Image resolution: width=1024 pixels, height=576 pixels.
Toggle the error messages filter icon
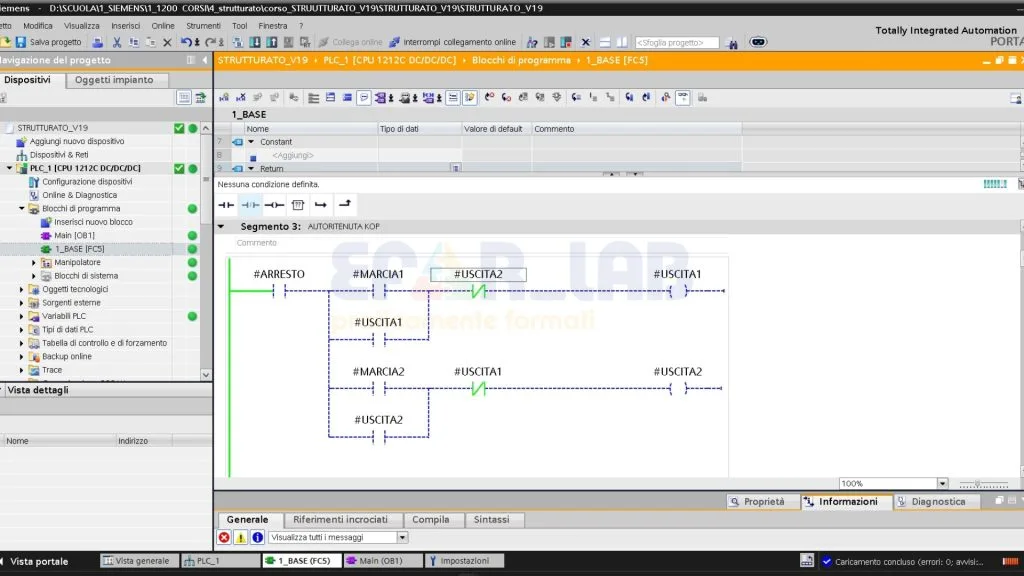[224, 537]
